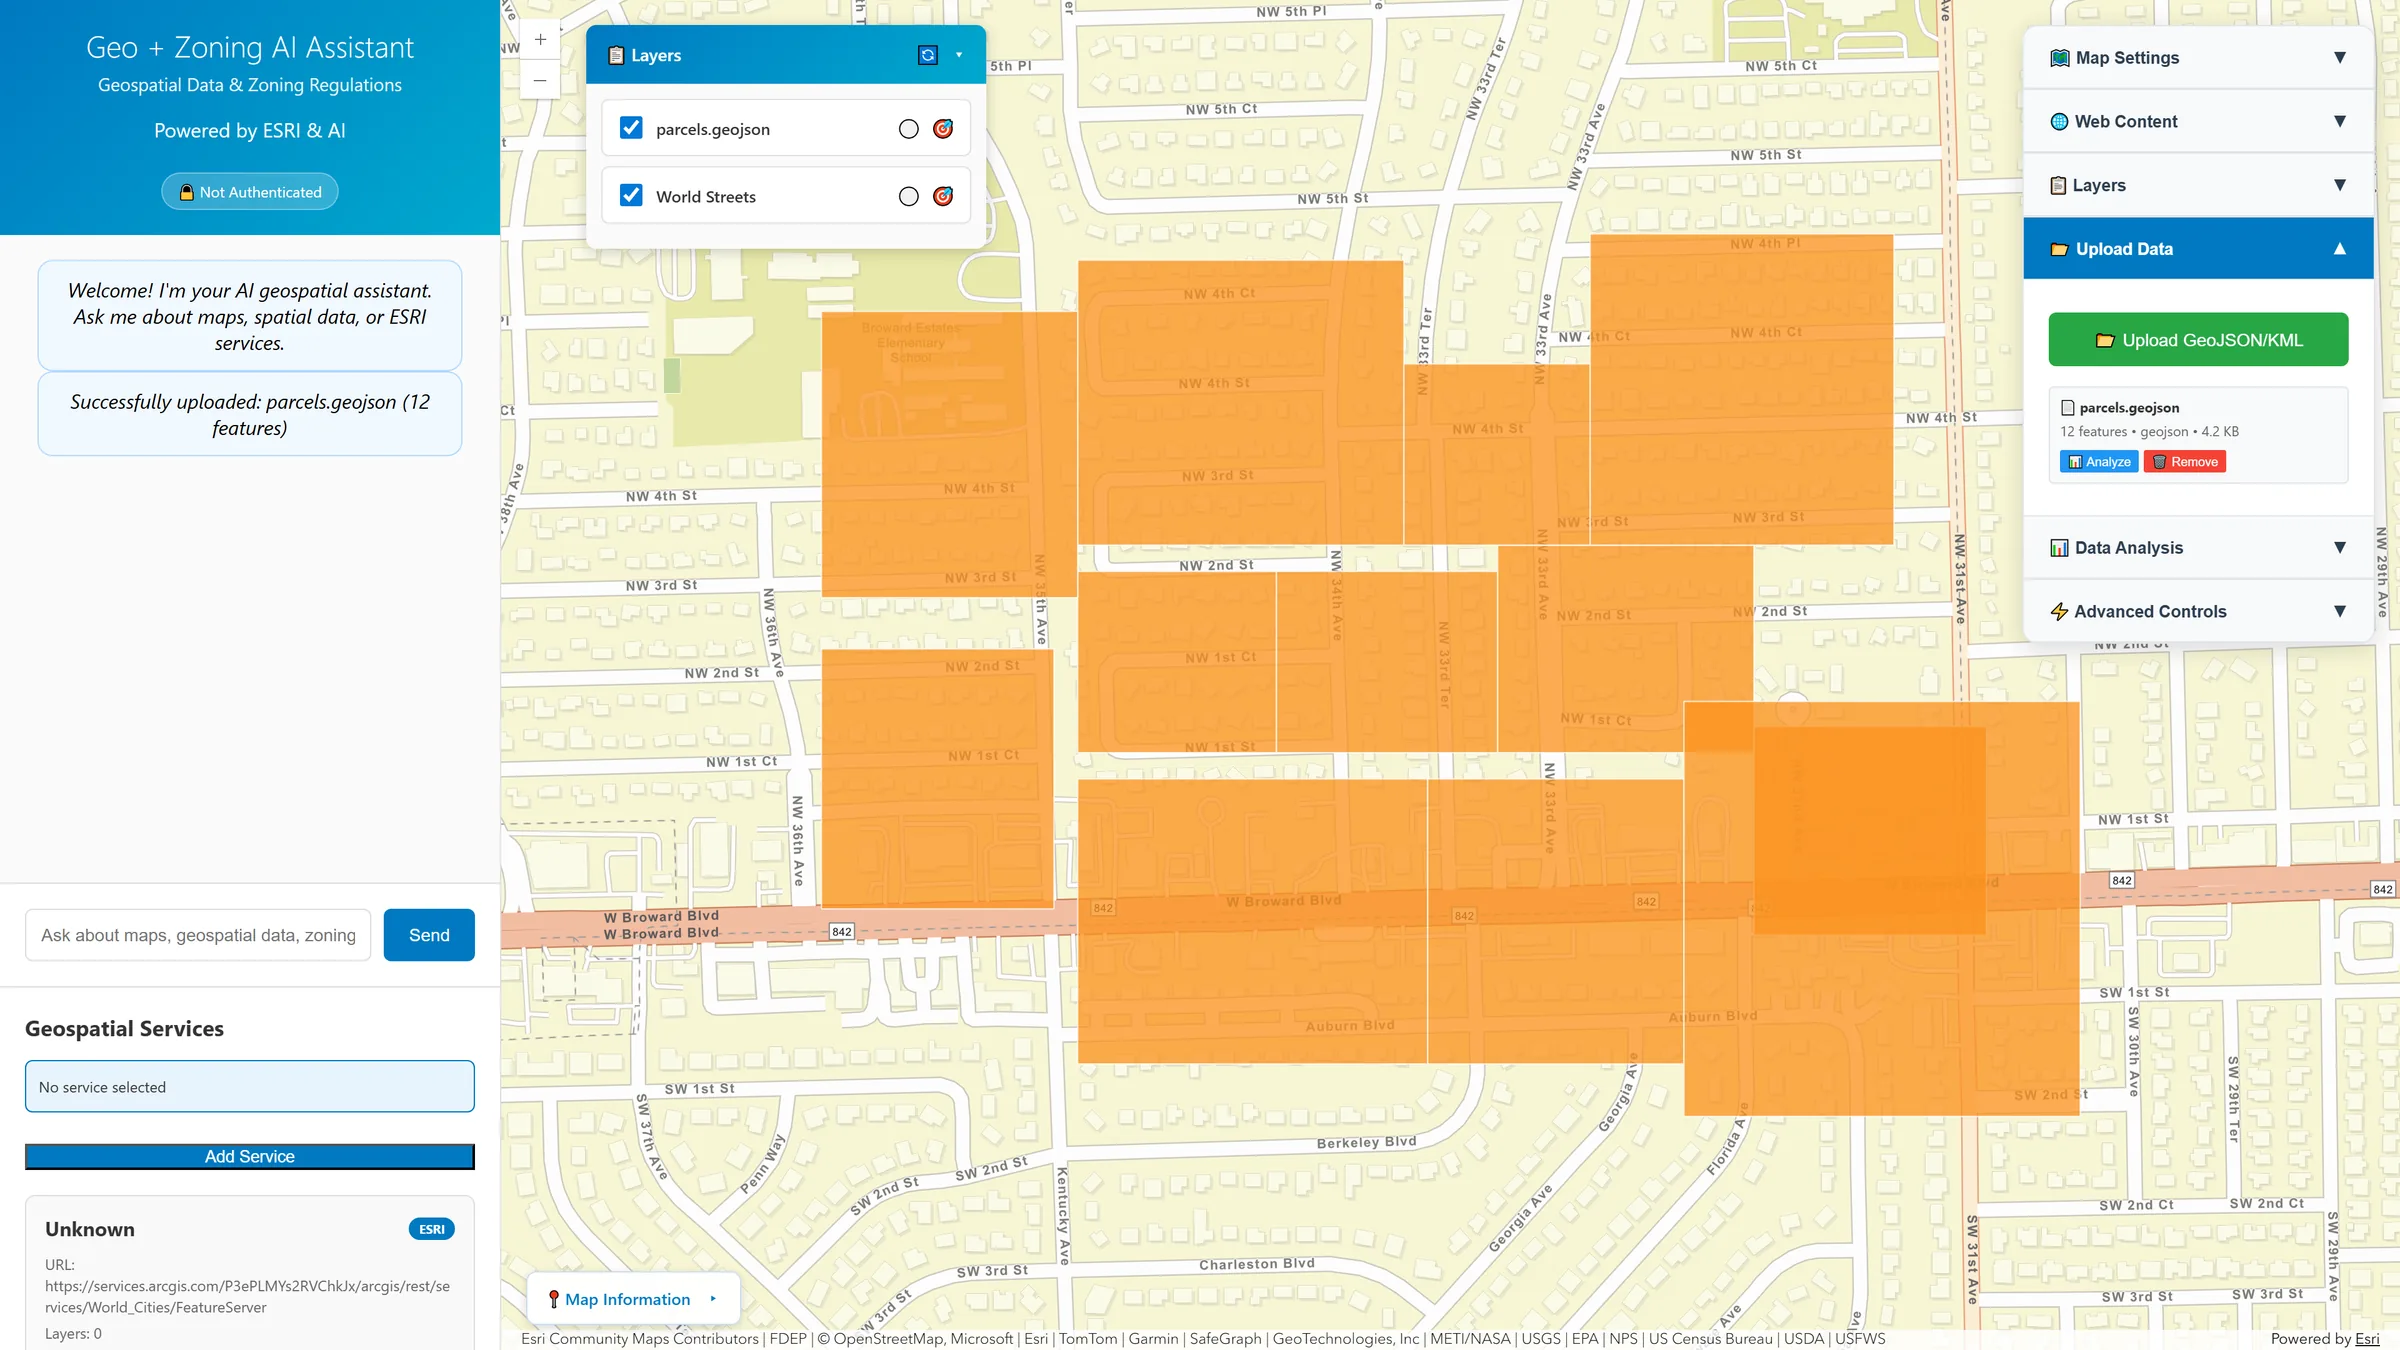Click the Map Settings map icon
Viewport: 2400px width, 1350px height.
tap(2059, 58)
